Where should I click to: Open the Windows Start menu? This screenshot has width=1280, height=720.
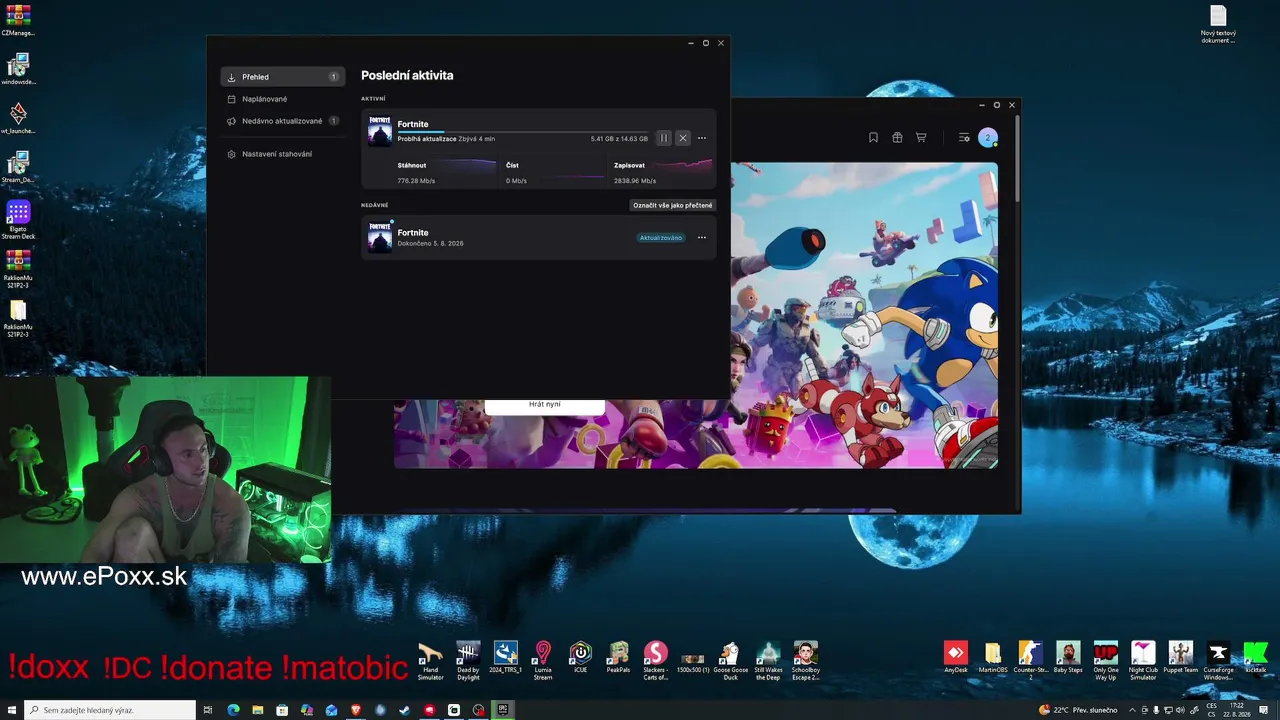(12, 710)
